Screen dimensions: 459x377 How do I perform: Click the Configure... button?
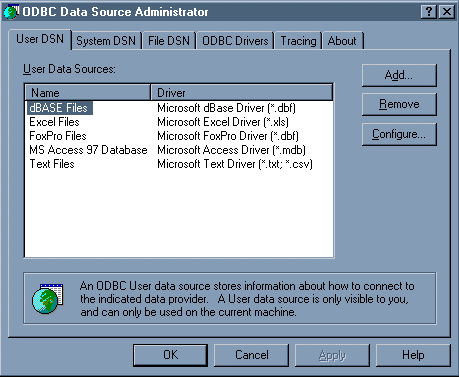pyautogui.click(x=399, y=134)
